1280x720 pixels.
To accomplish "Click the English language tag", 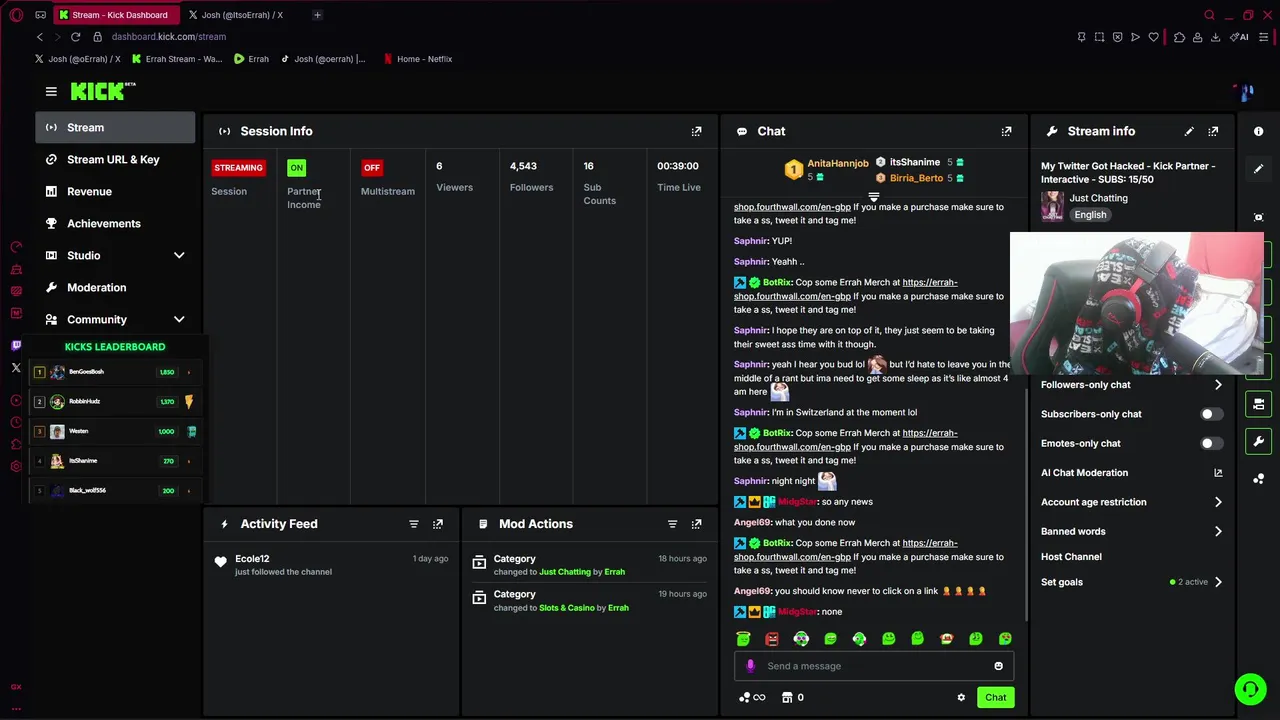I will [1090, 215].
